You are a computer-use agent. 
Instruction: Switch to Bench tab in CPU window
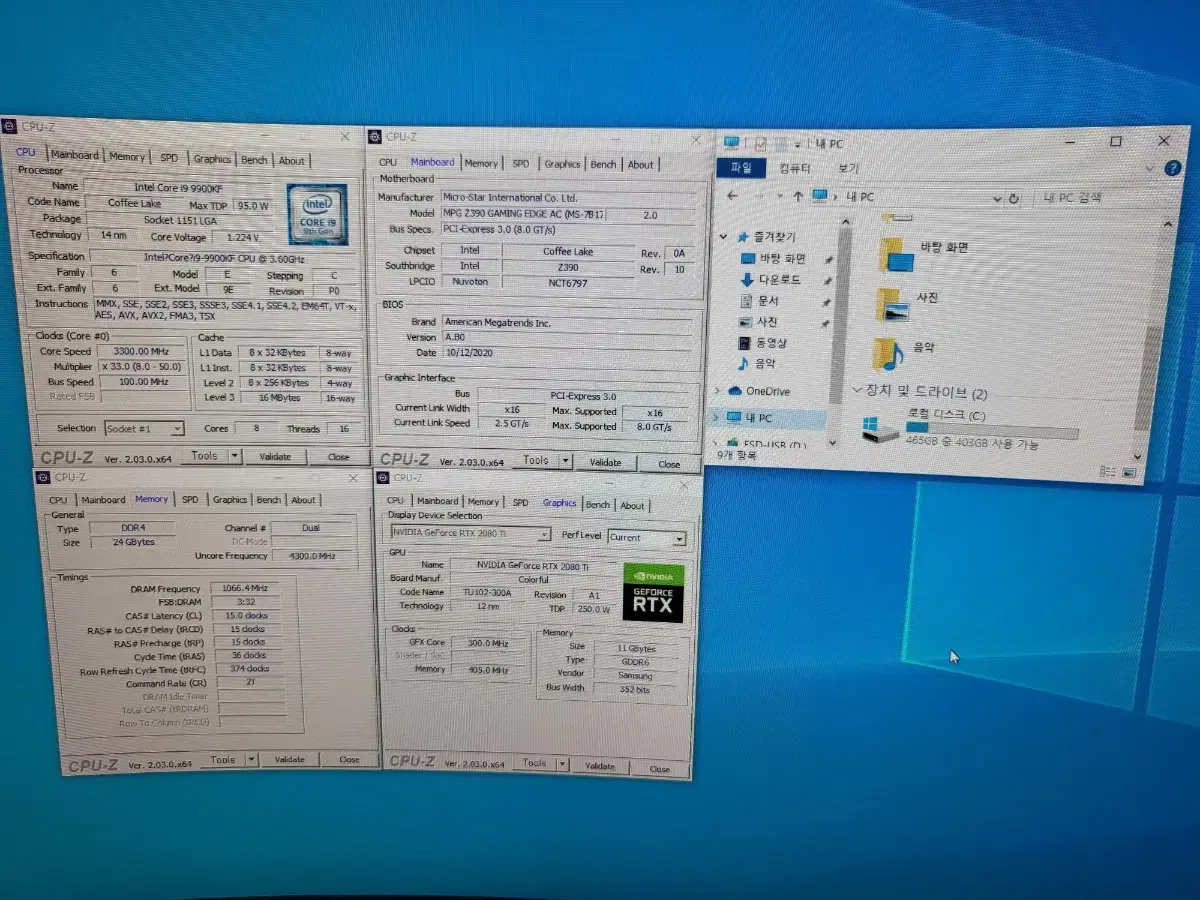pyautogui.click(x=255, y=159)
